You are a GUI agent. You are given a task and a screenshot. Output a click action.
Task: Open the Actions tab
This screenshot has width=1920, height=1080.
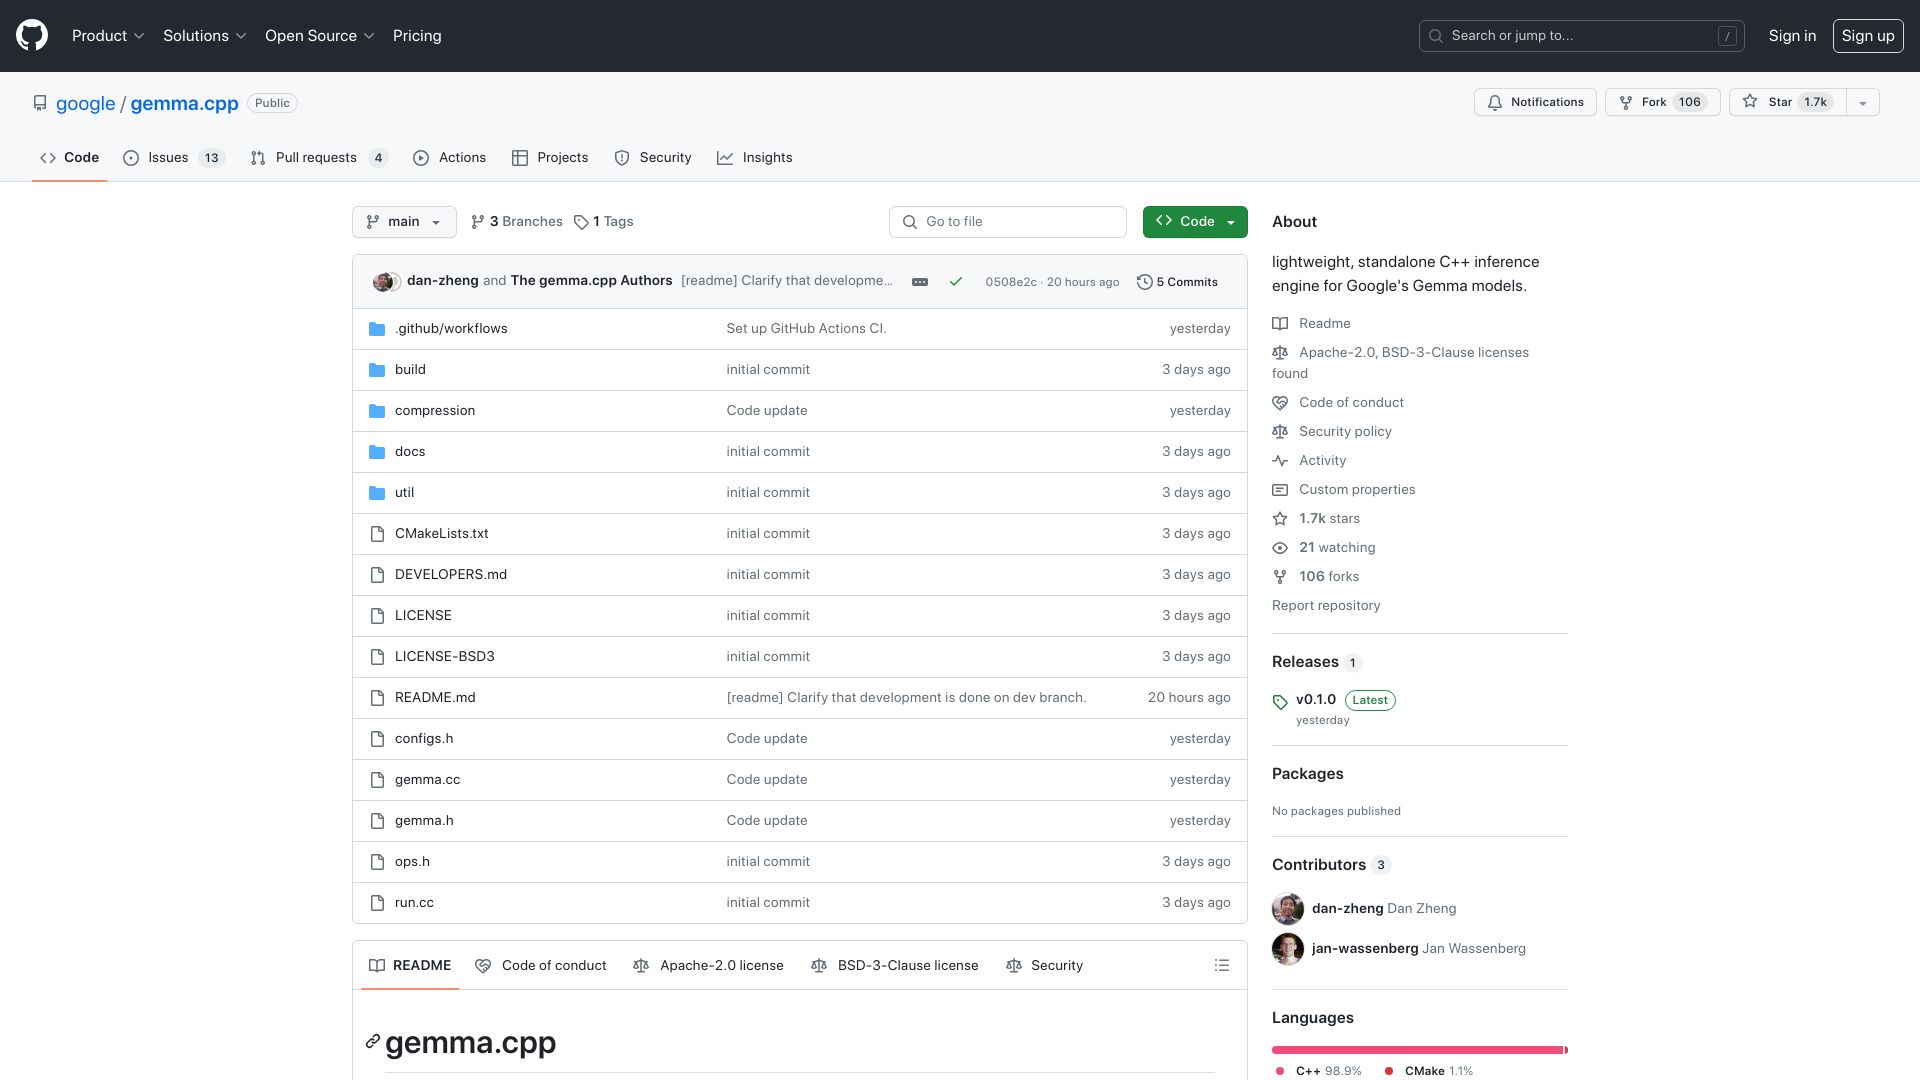pyautogui.click(x=449, y=158)
